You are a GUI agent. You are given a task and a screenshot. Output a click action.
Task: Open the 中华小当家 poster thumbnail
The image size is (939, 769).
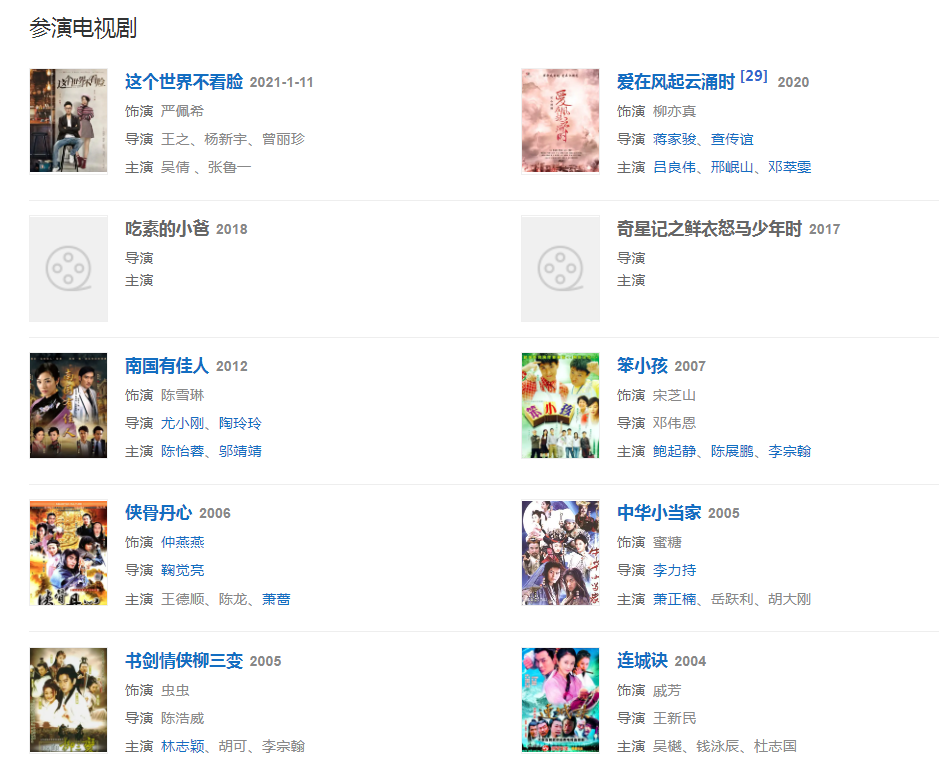[x=560, y=553]
